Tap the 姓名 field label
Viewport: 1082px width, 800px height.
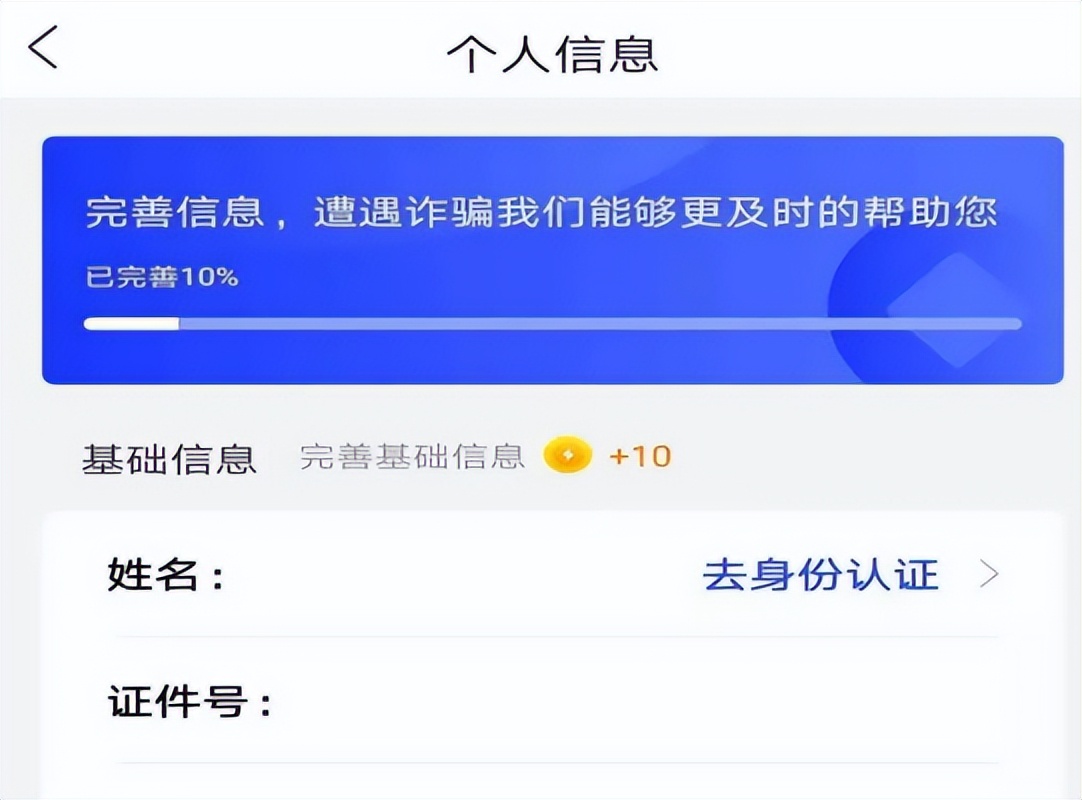click(148, 574)
